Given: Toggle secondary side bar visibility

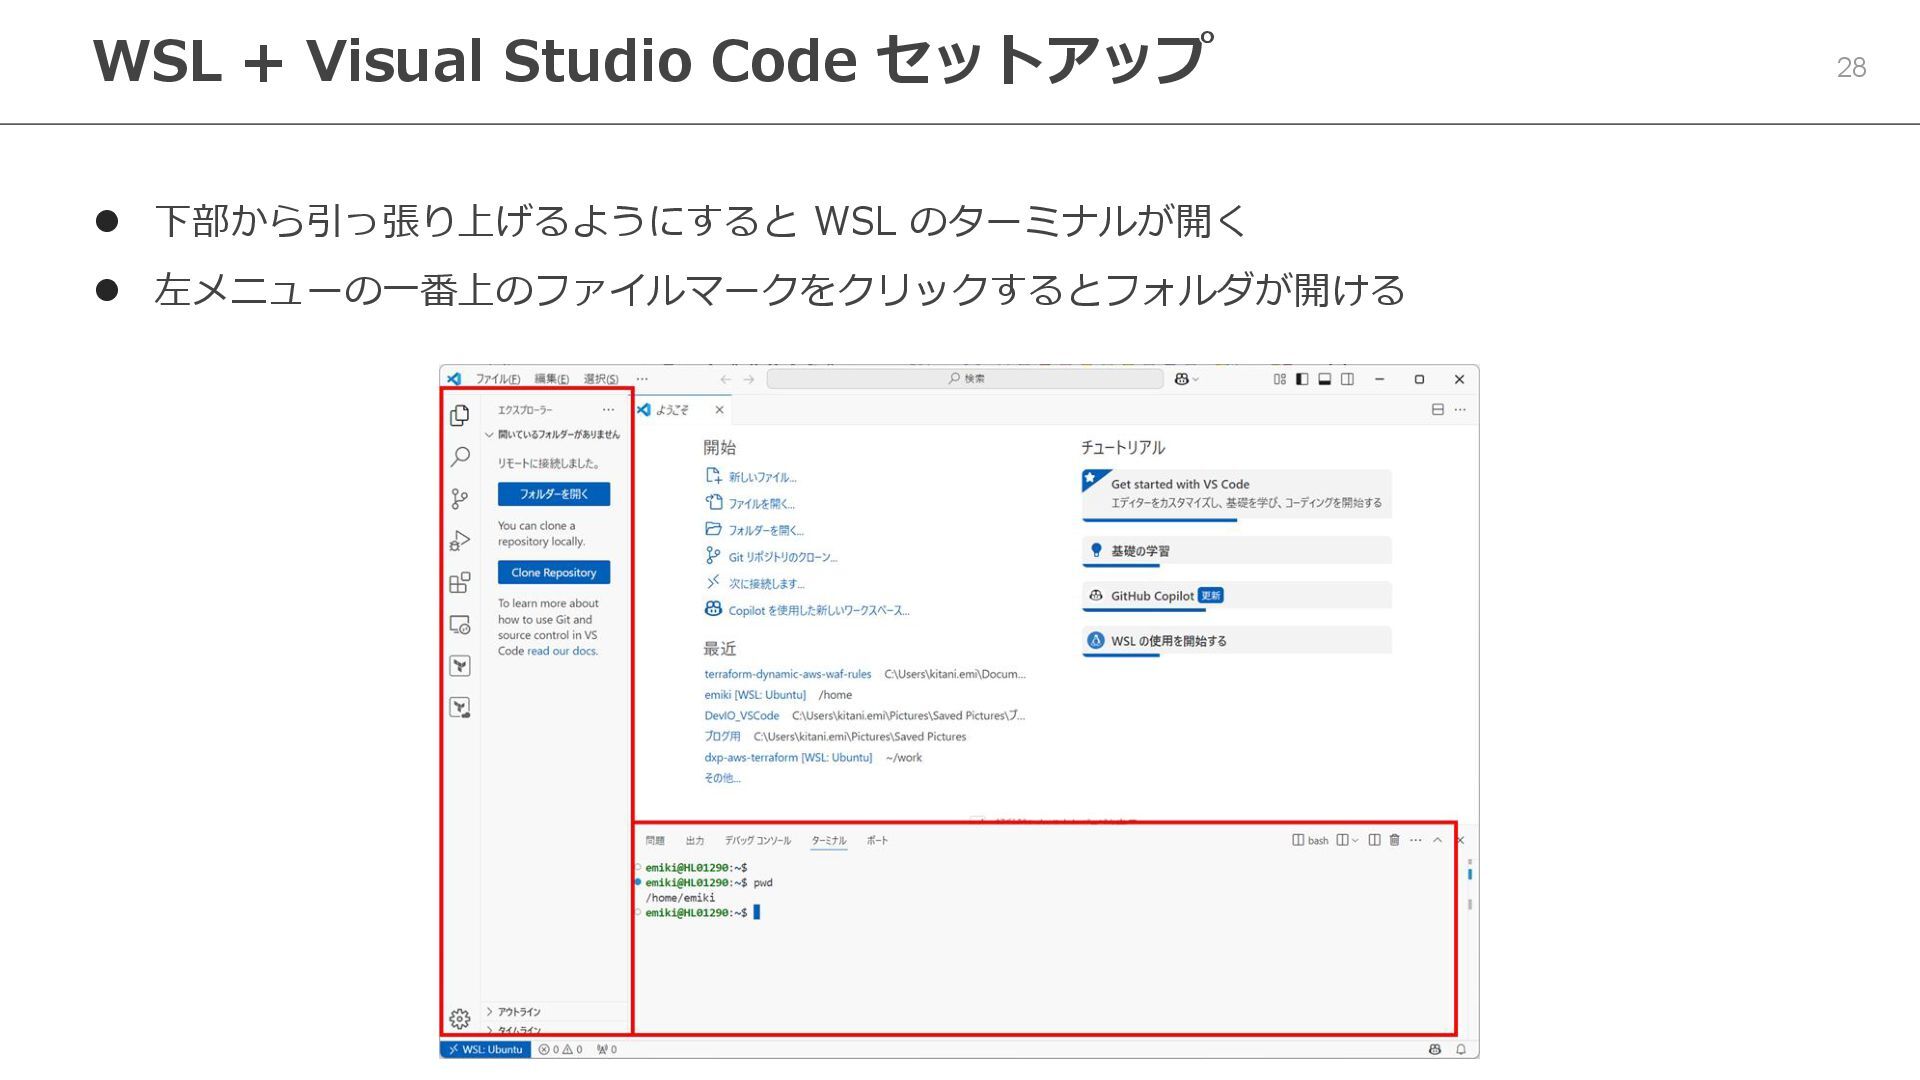Looking at the screenshot, I should pyautogui.click(x=1348, y=379).
